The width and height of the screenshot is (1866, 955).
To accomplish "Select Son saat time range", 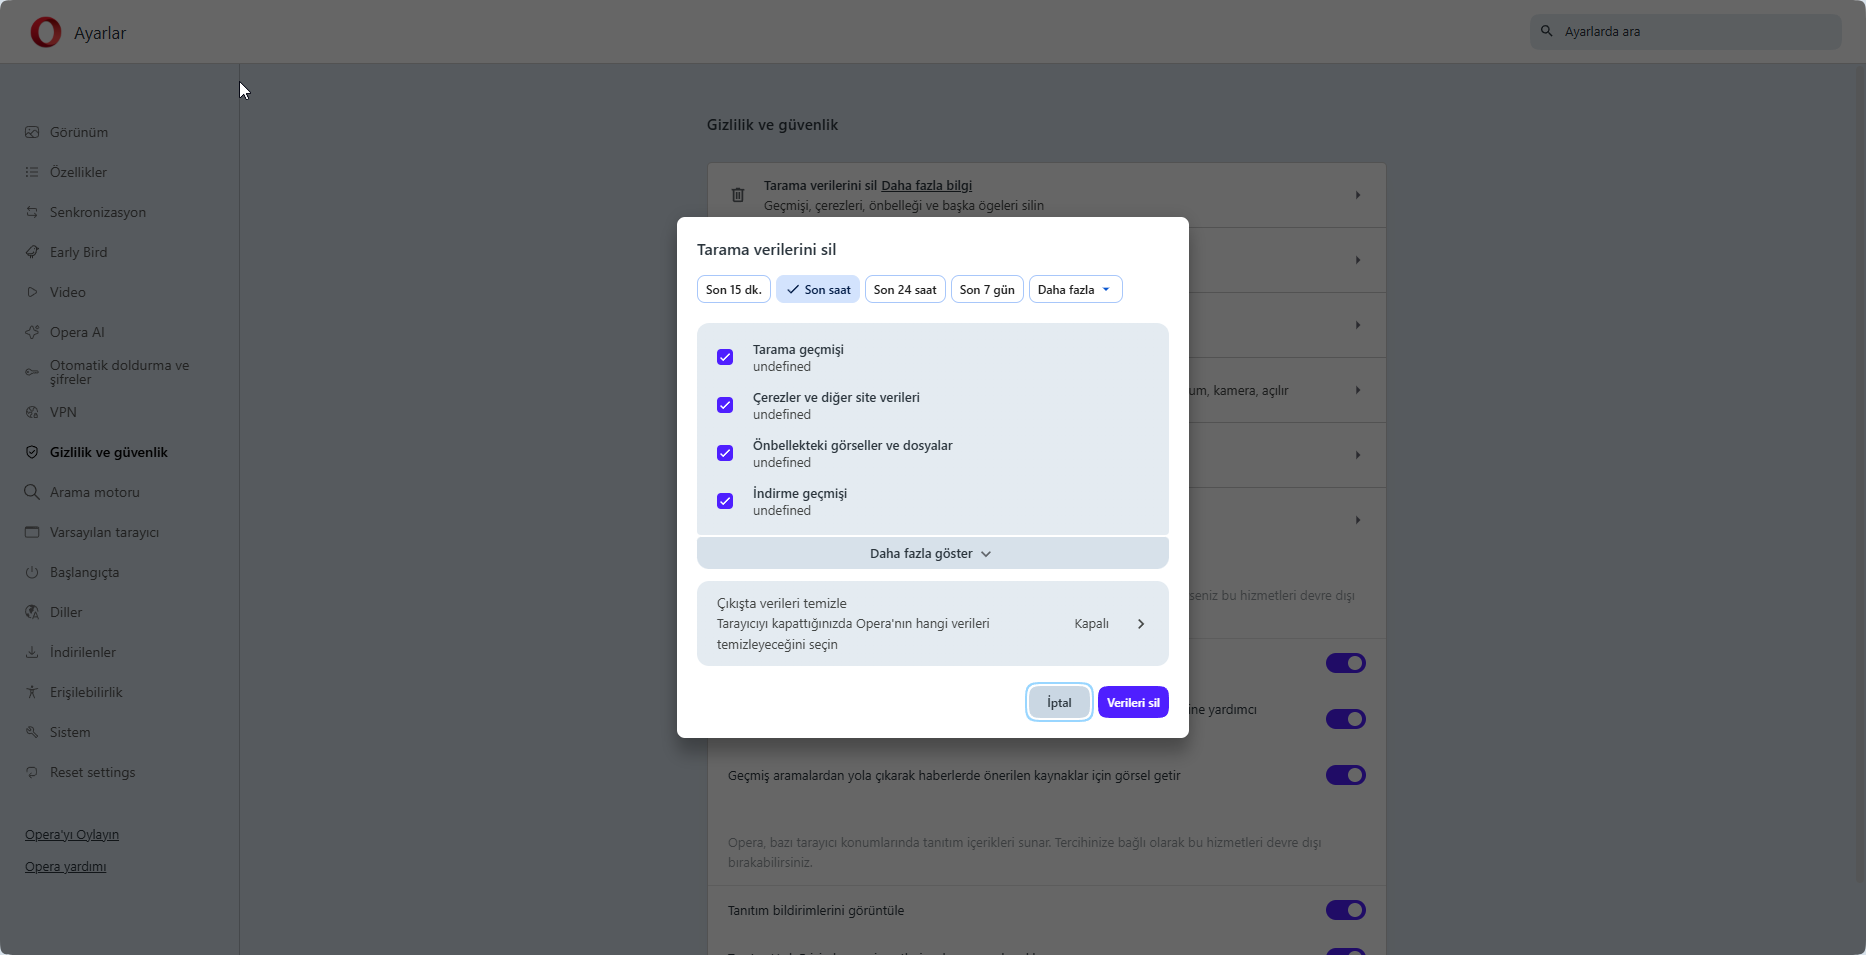I will click(818, 289).
